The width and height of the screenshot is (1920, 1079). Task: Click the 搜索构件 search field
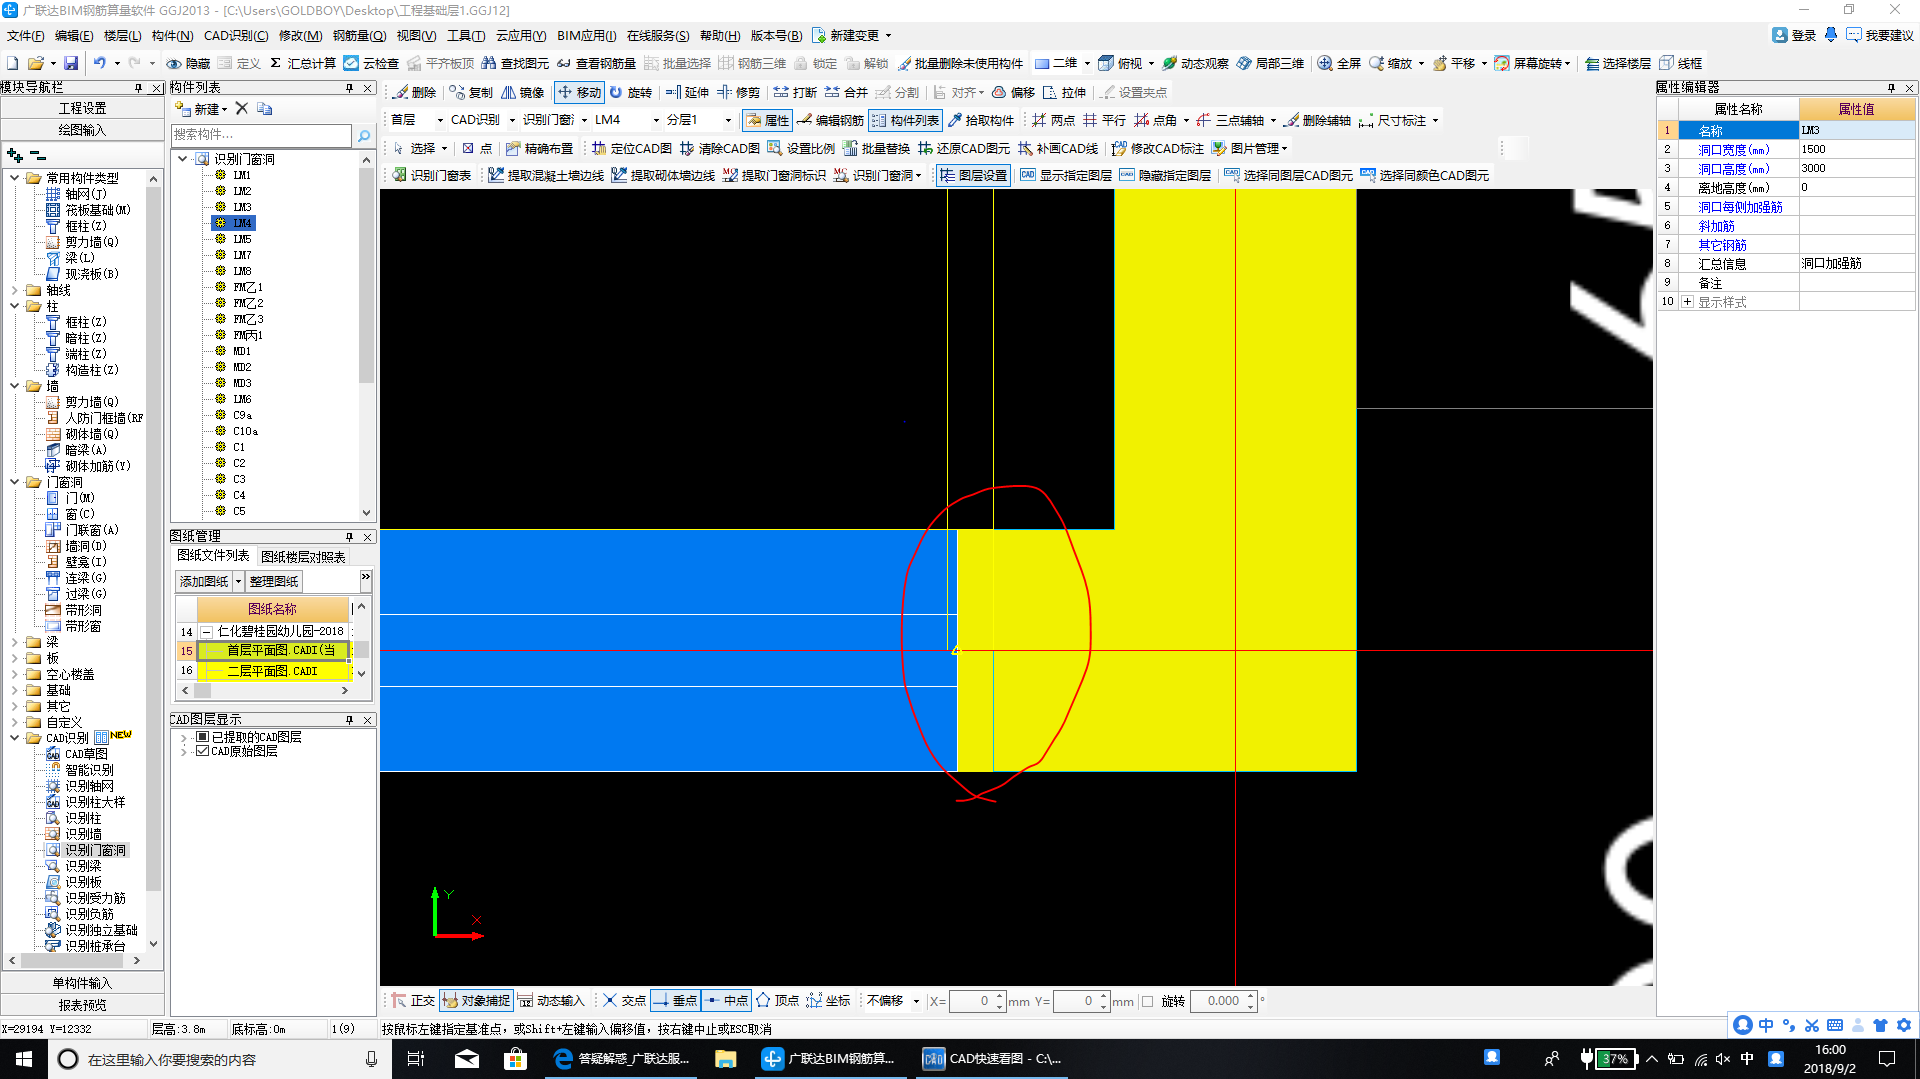(261, 135)
